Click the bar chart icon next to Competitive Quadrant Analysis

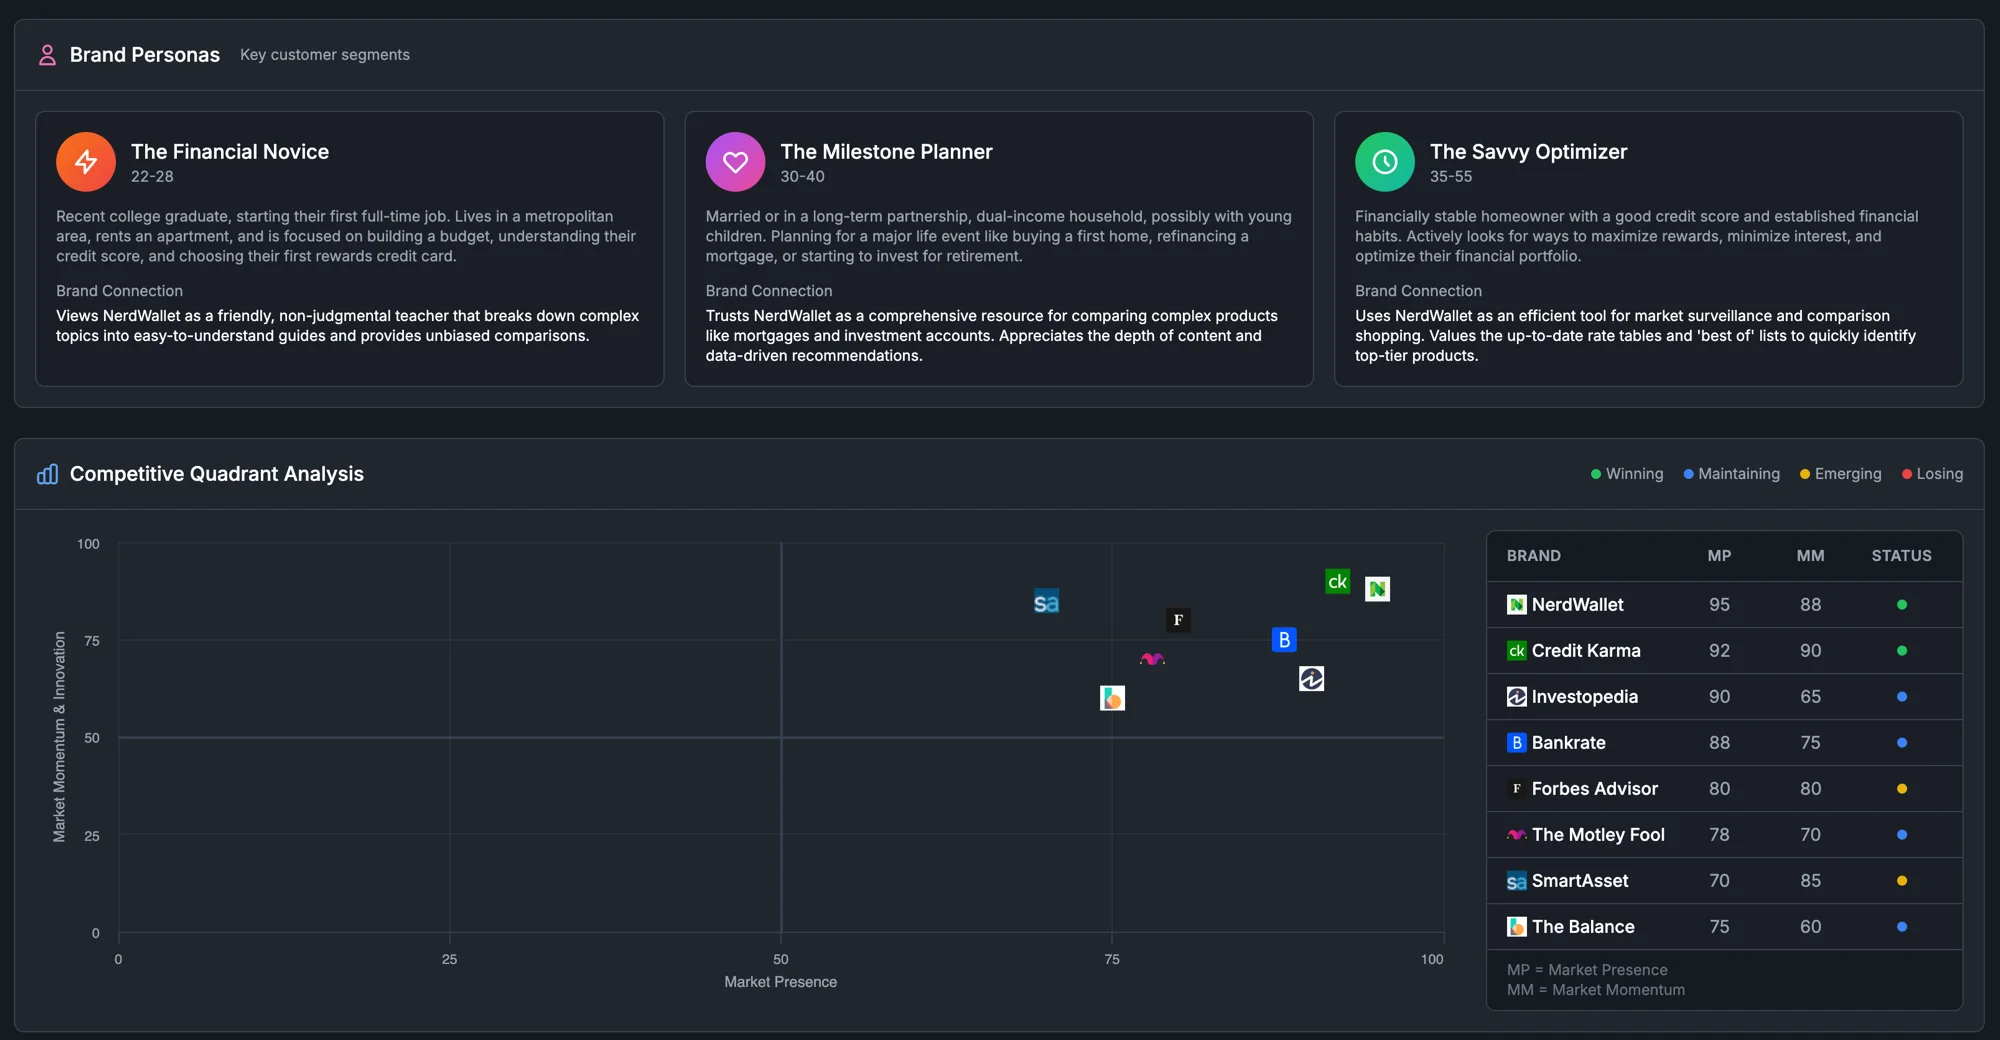(x=47, y=474)
